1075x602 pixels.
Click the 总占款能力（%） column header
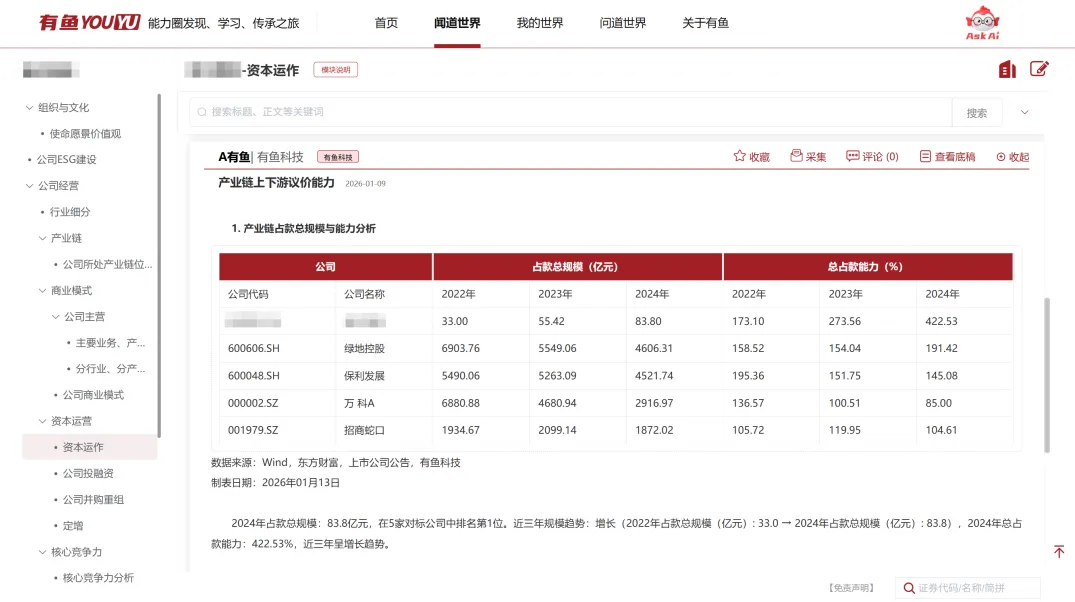[868, 267]
